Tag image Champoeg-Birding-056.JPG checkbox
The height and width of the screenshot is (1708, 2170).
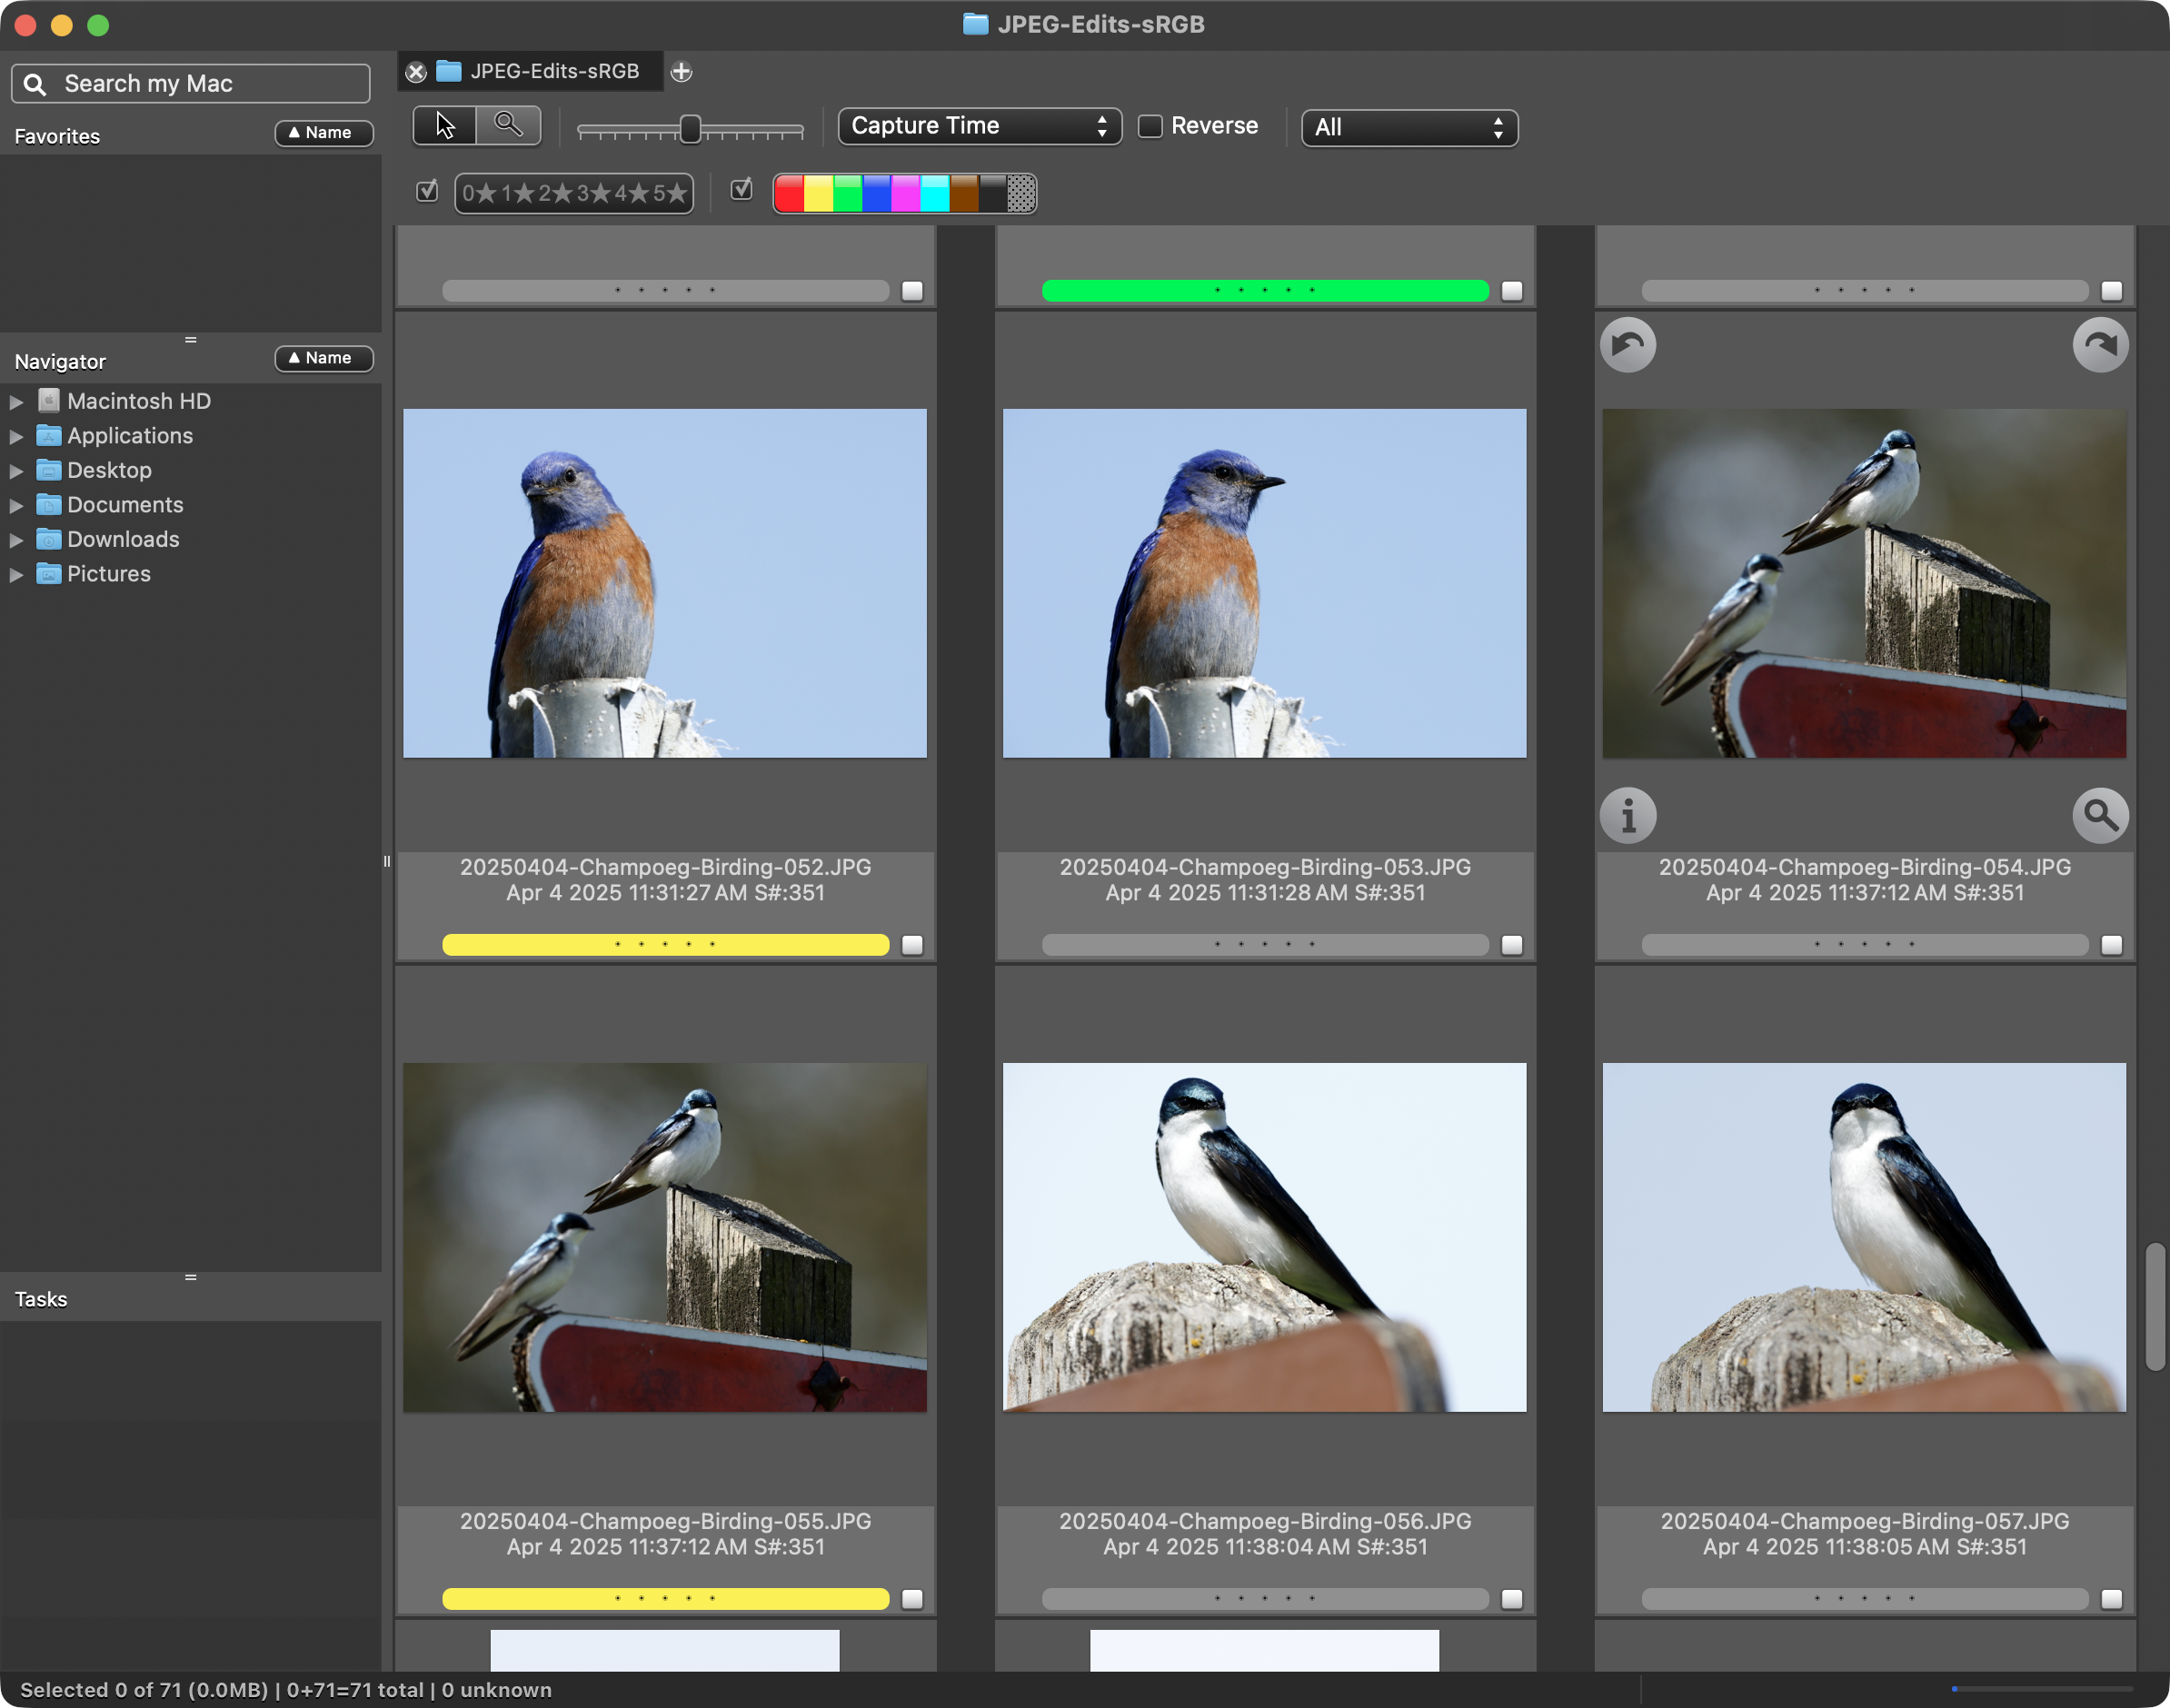(1512, 1599)
